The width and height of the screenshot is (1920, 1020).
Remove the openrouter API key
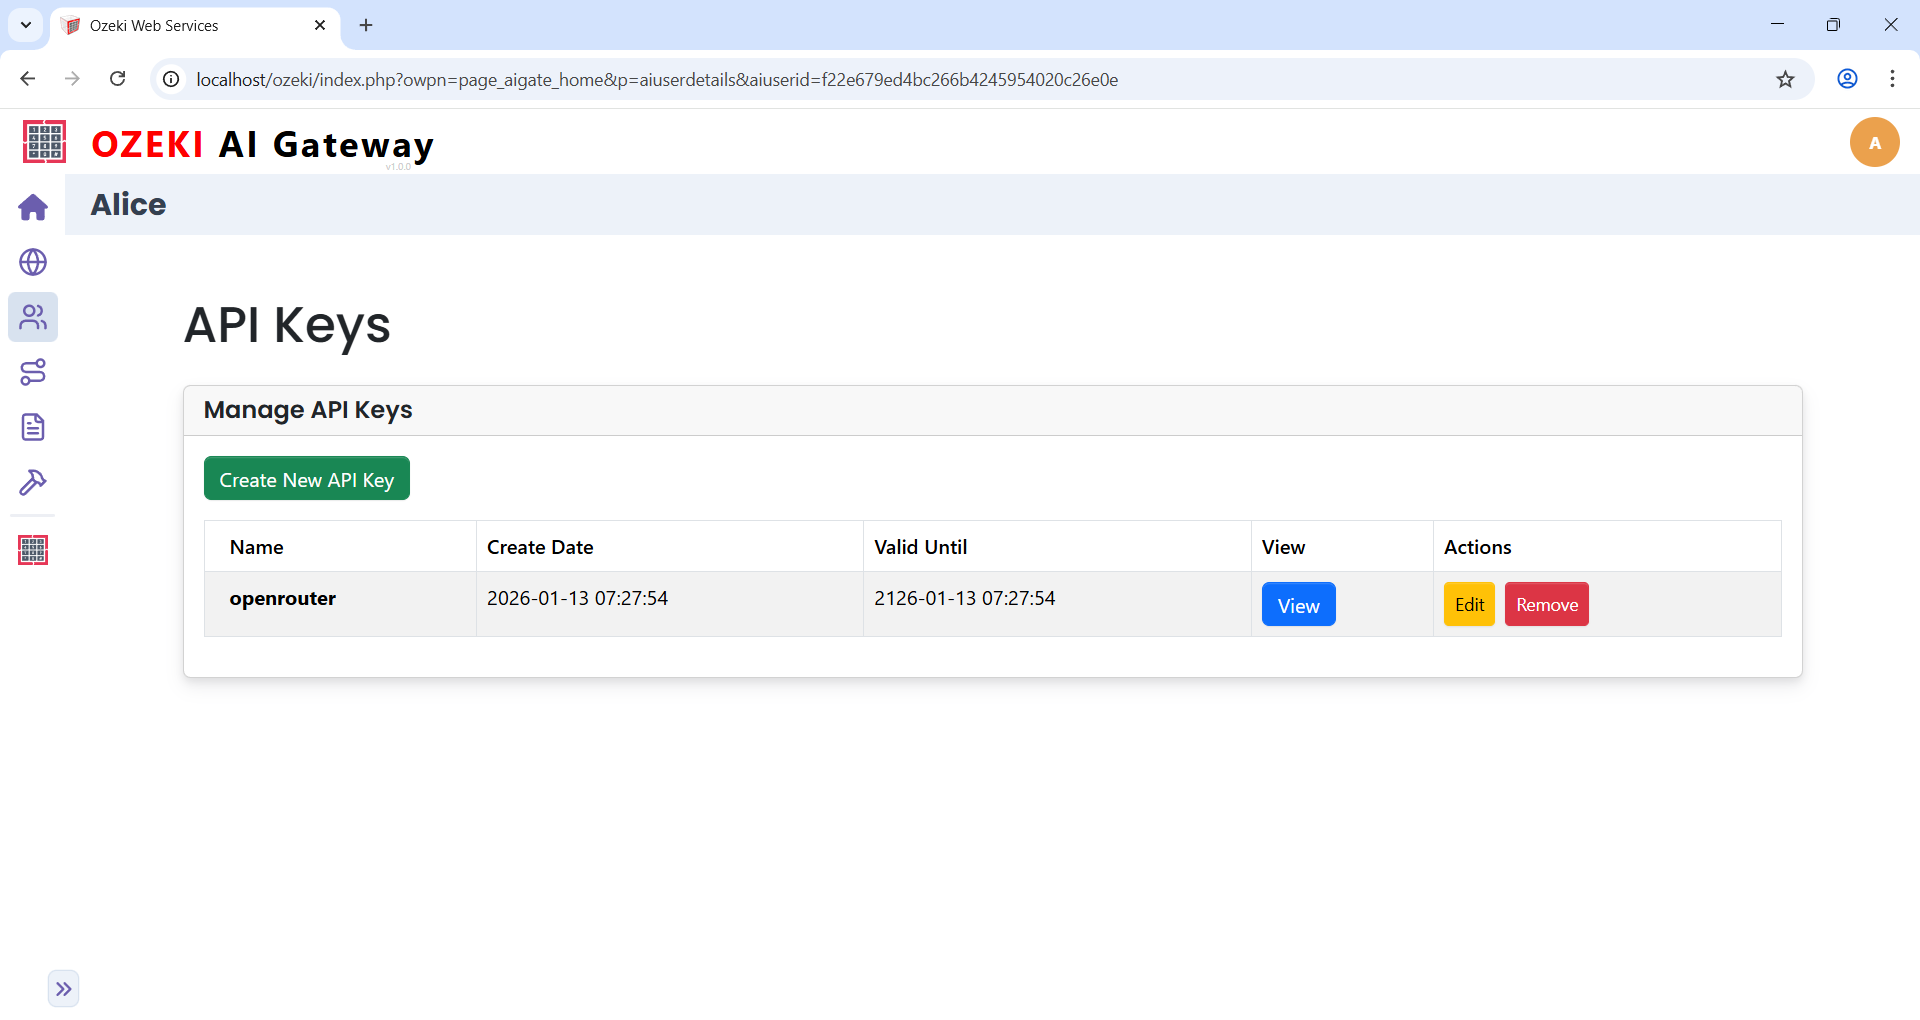pyautogui.click(x=1546, y=605)
